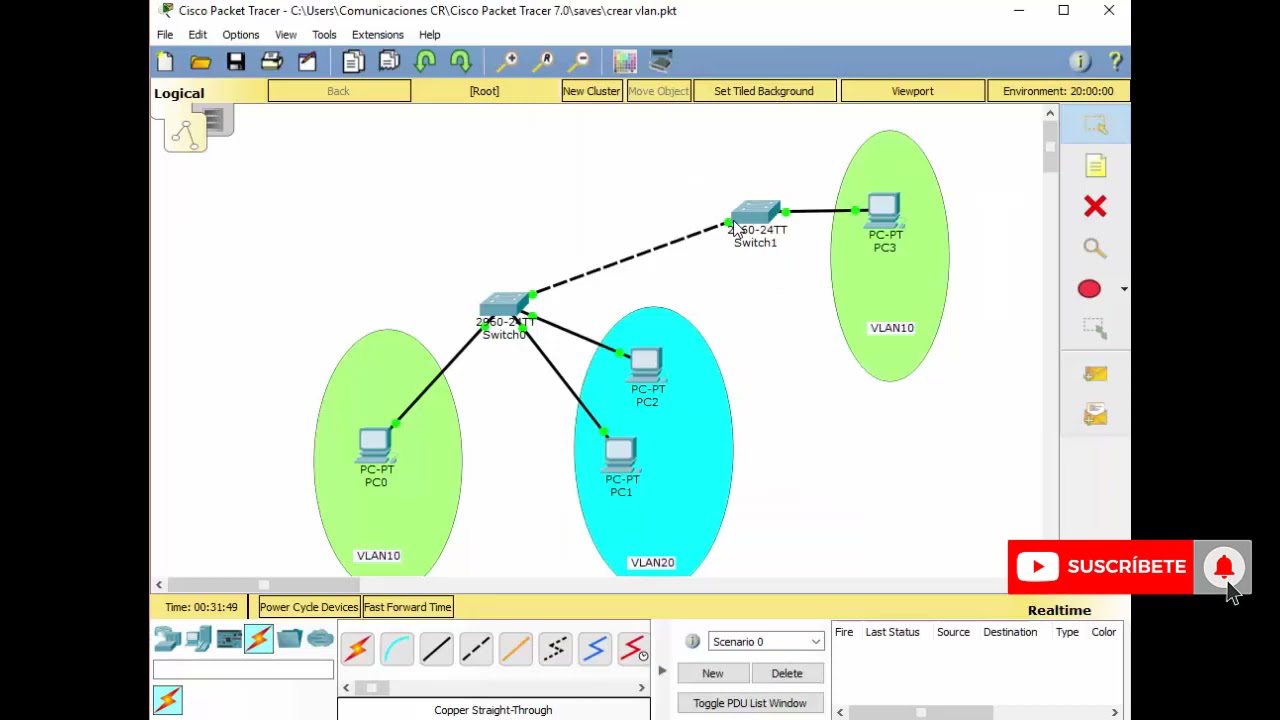This screenshot has height=720, width=1280.
Task: Select the red X Delete tool
Action: [x=1095, y=207]
